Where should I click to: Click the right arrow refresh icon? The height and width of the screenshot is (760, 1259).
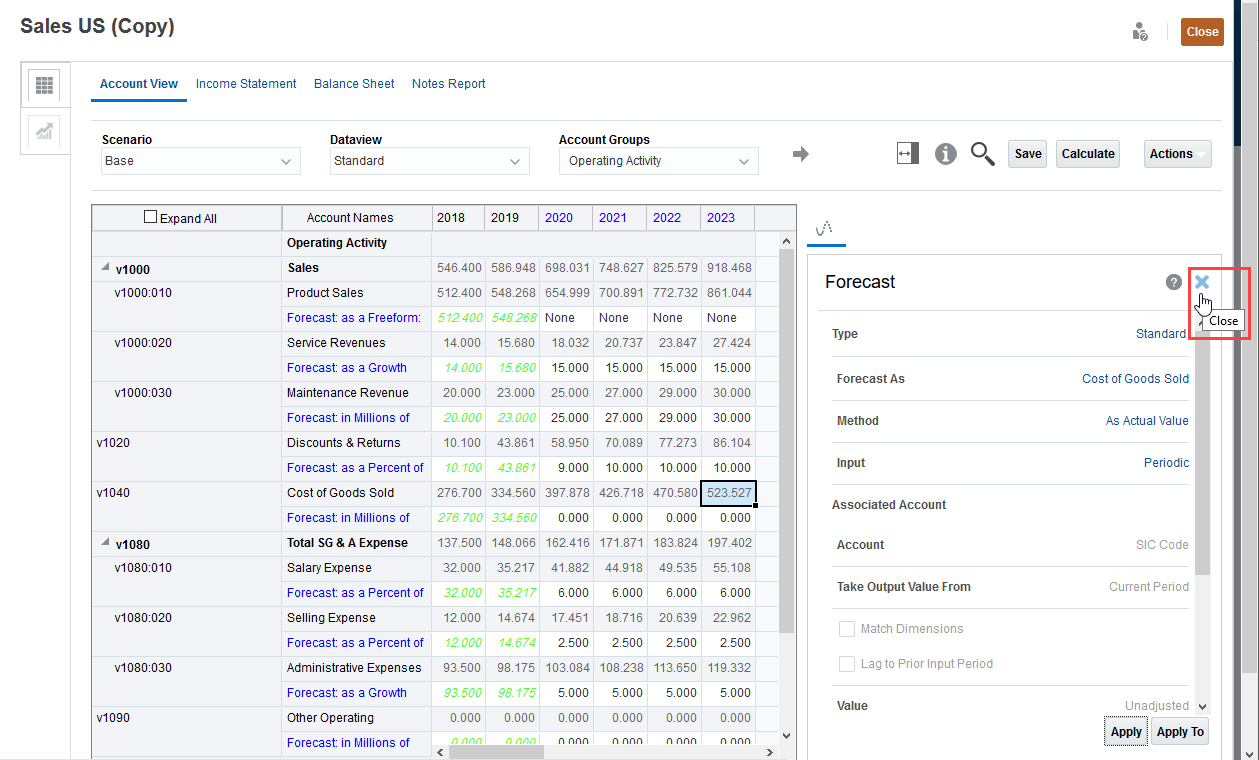[x=800, y=154]
